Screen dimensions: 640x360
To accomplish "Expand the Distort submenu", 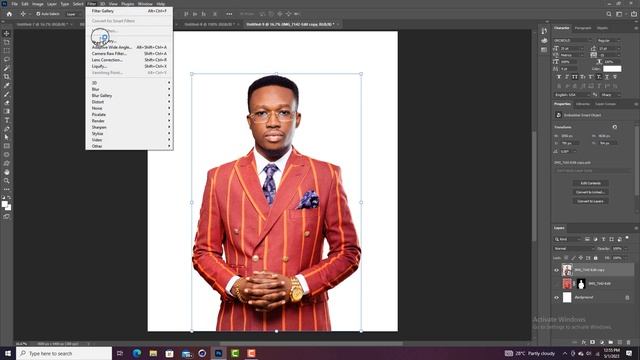I will 129,102.
